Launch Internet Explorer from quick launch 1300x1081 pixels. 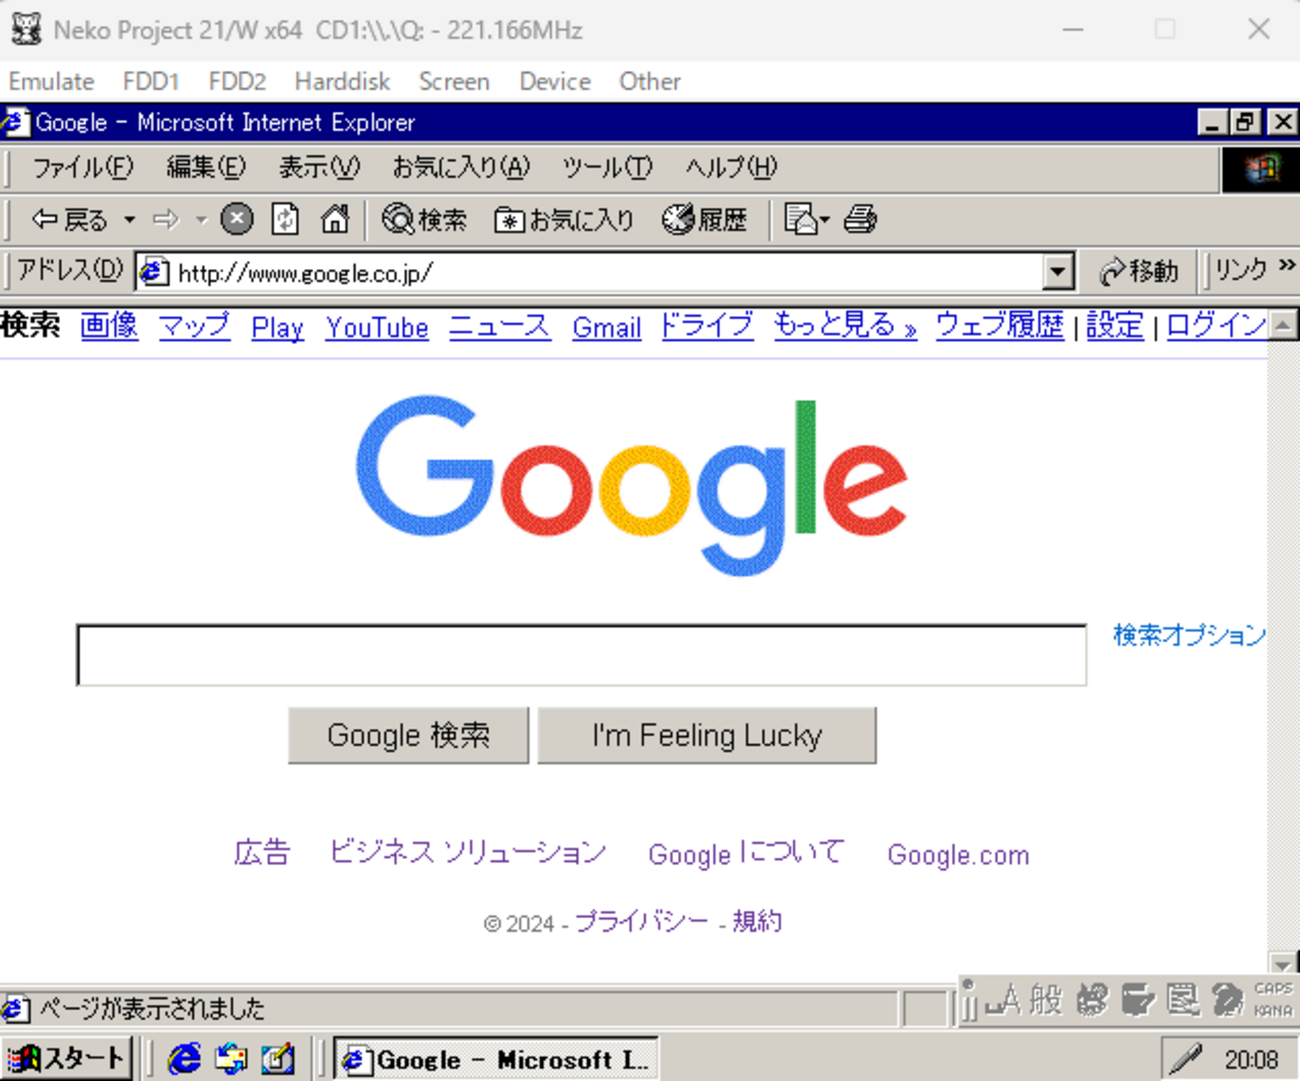tap(185, 1058)
